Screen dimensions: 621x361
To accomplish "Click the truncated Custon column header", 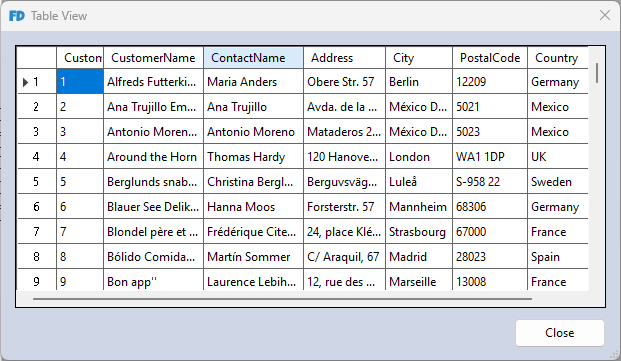I will [x=80, y=58].
